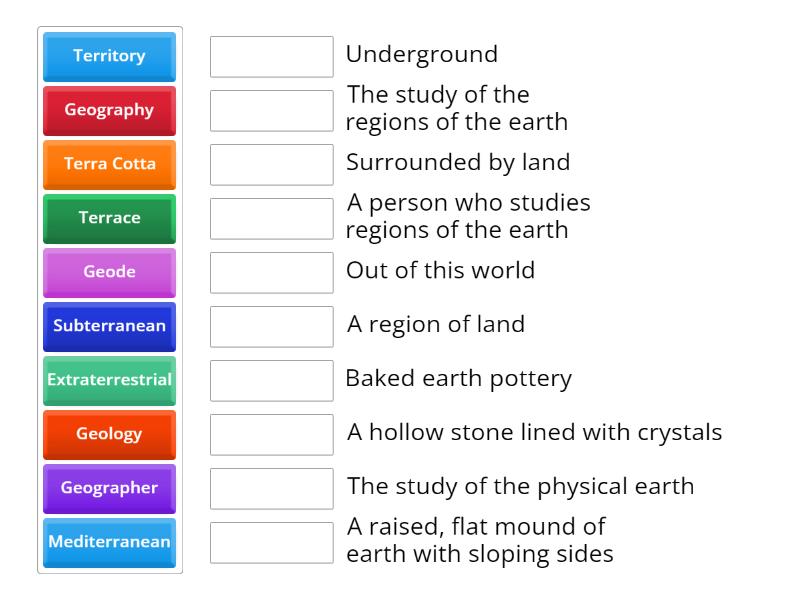Click the box next to the raised mound definition
This screenshot has height=600, width=800.
pos(271,542)
